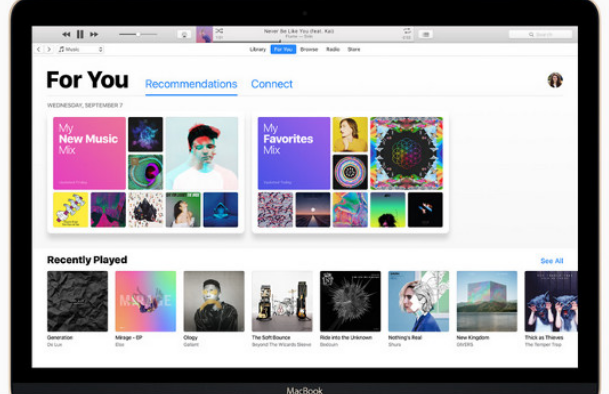Open the New Kingdom album cover

pyautogui.click(x=487, y=301)
